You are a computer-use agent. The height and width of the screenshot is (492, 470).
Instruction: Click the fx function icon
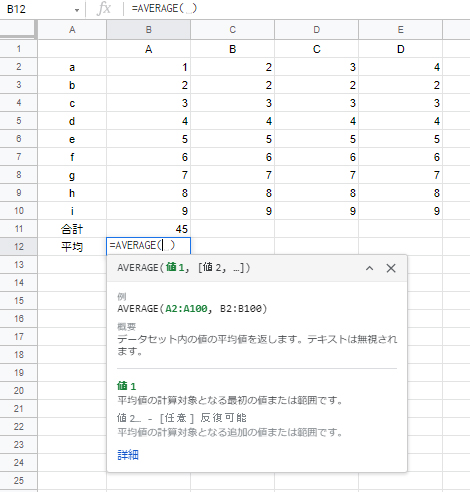tap(104, 9)
